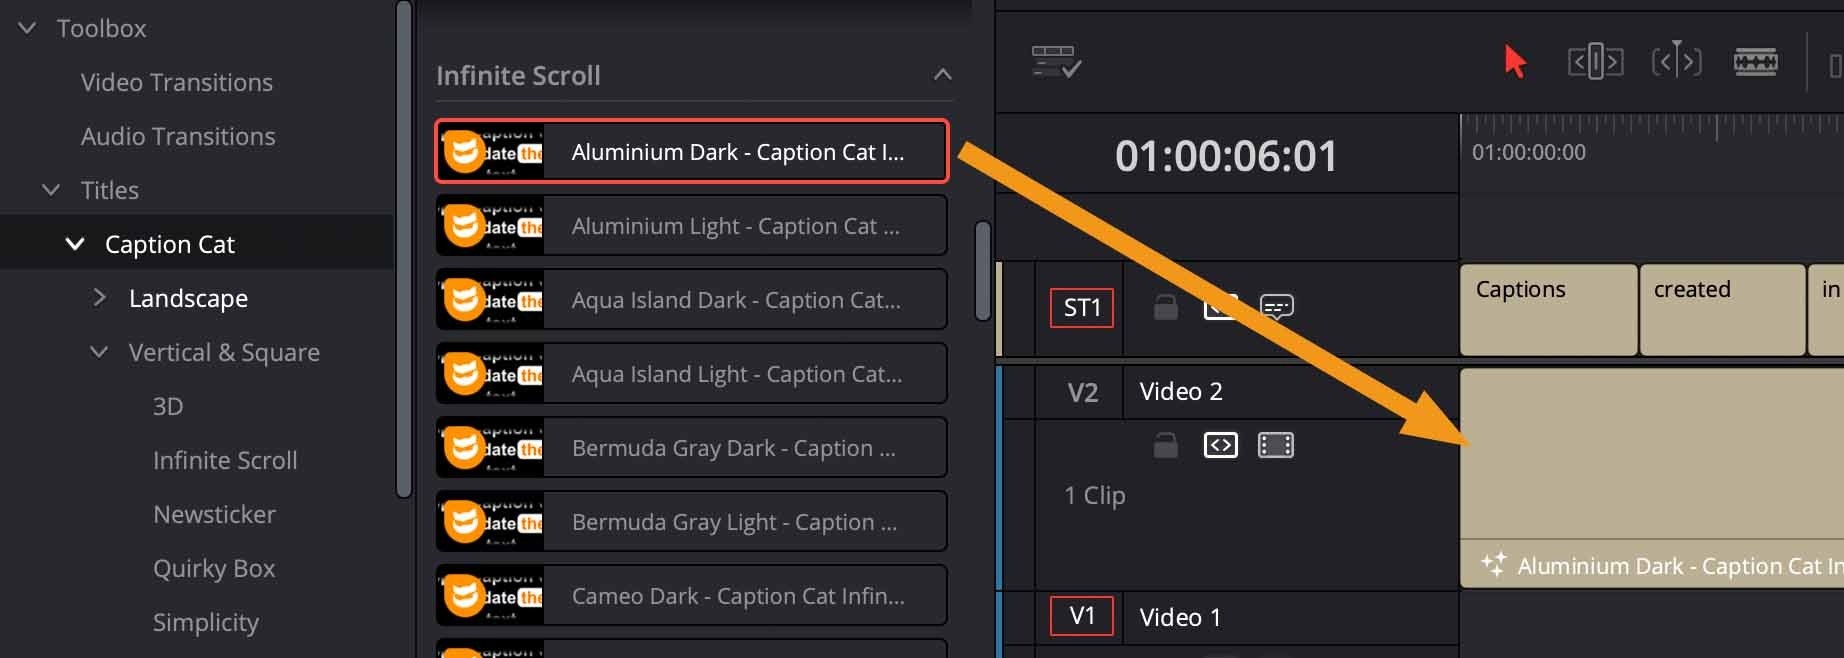Viewport: 1844px width, 658px height.
Task: Switch to Trim Edit Mode
Action: [1594, 60]
